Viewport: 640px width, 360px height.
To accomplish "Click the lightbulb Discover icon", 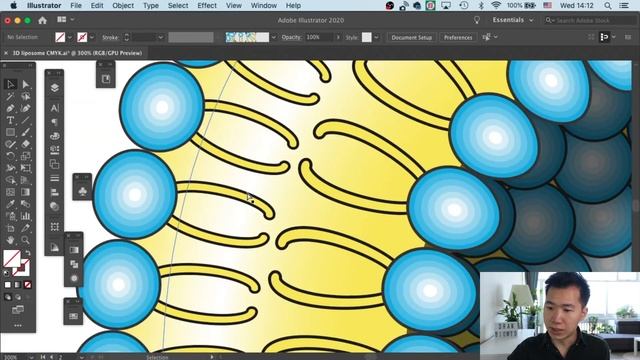I will pos(476,20).
